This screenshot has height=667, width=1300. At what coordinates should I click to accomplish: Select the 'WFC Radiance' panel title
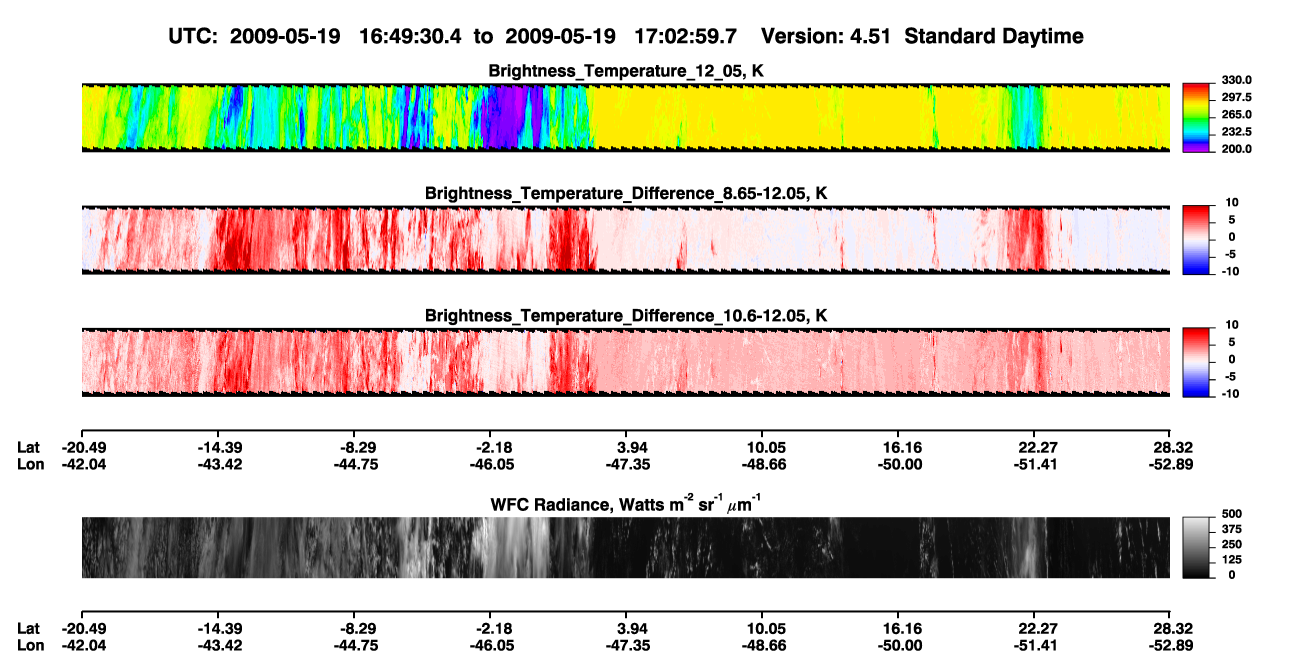[x=626, y=503]
